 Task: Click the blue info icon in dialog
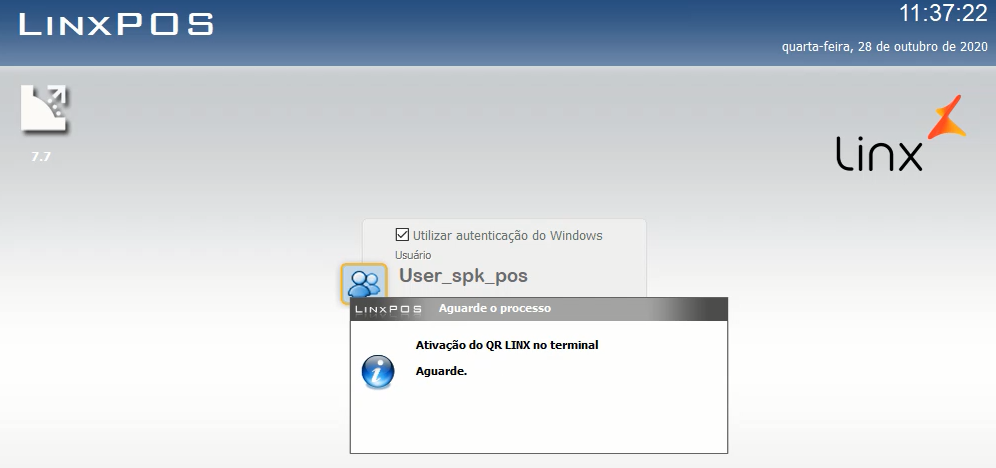click(x=378, y=371)
